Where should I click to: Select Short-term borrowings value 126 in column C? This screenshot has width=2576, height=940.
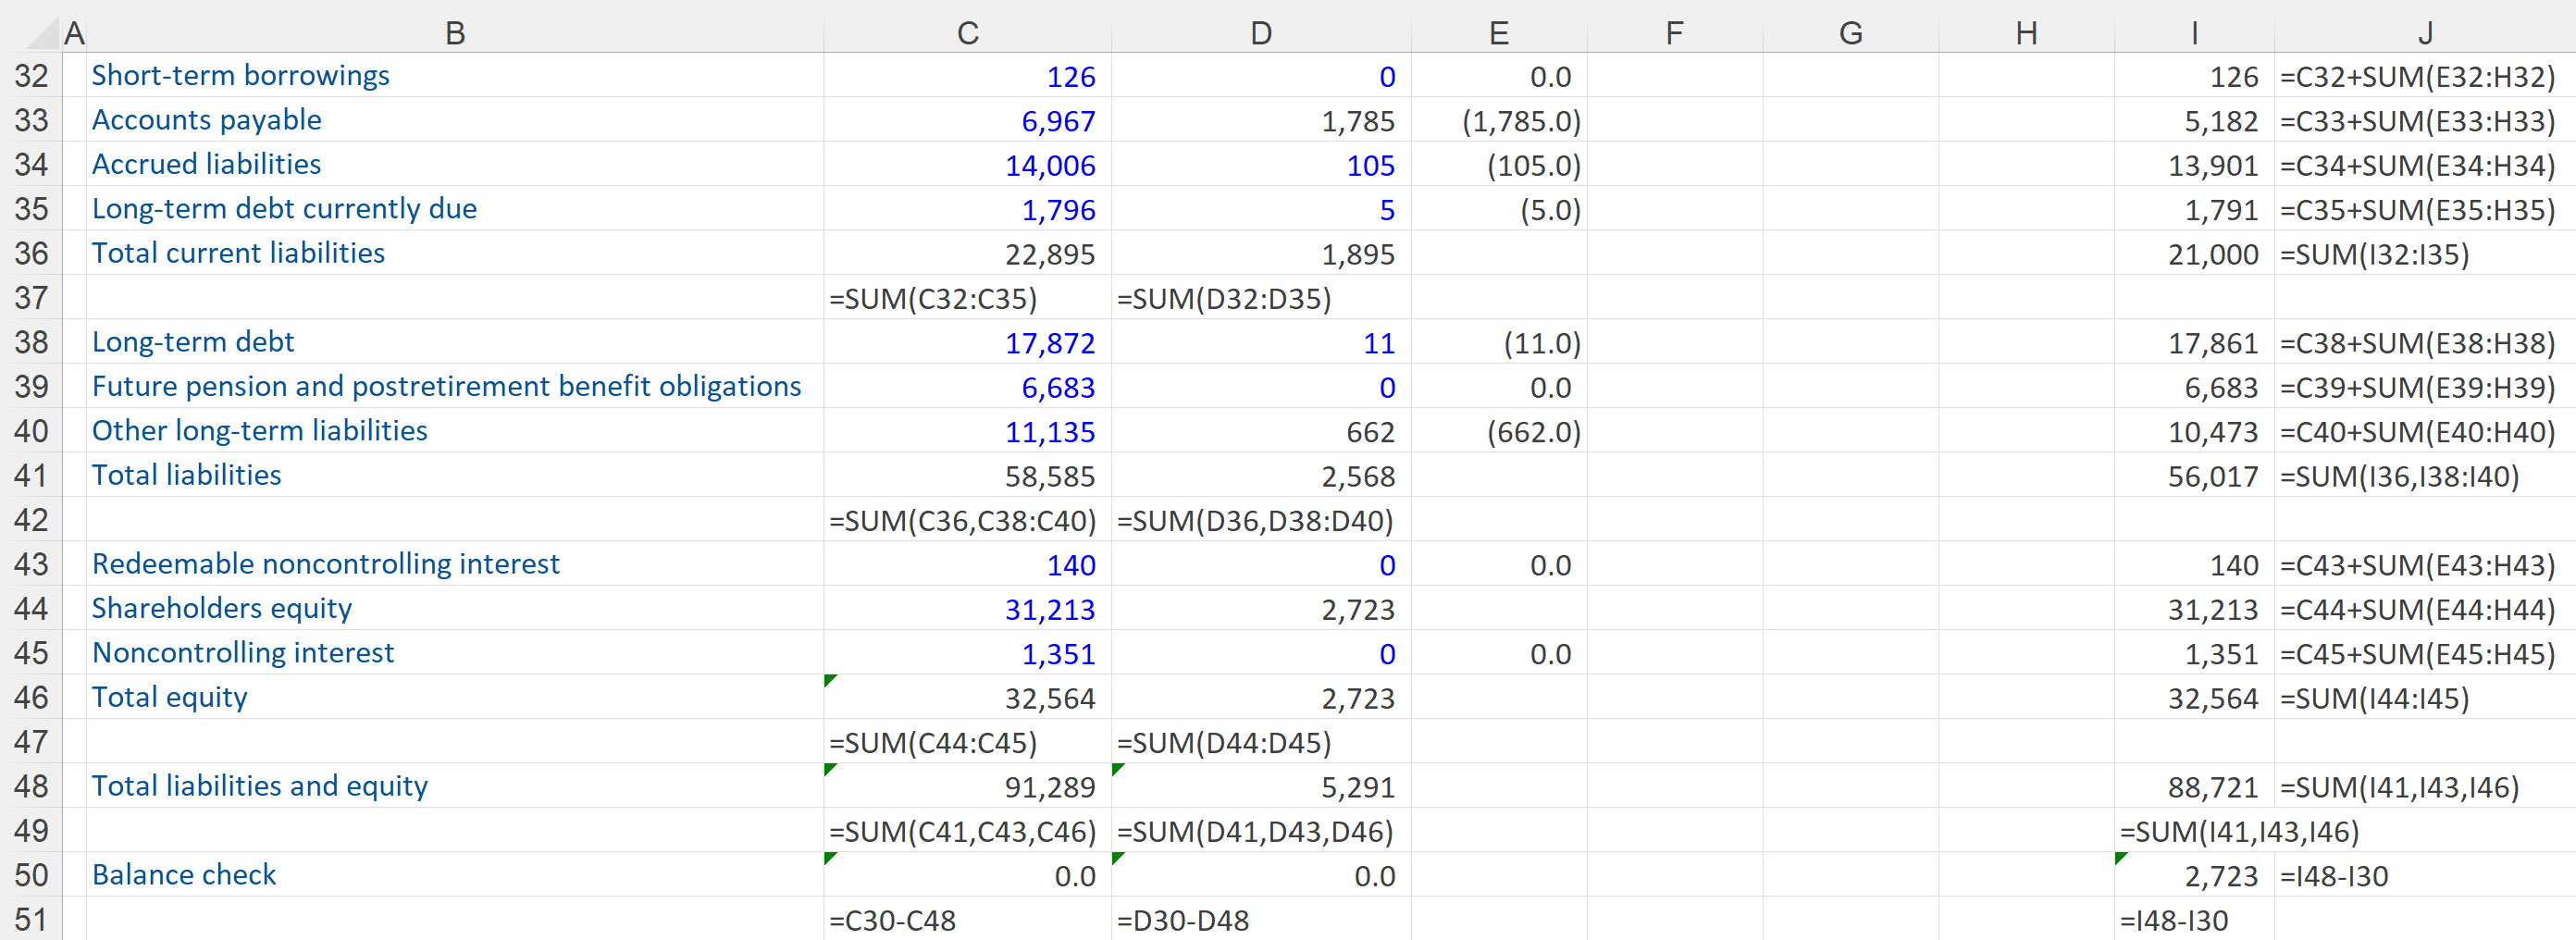[x=1070, y=77]
